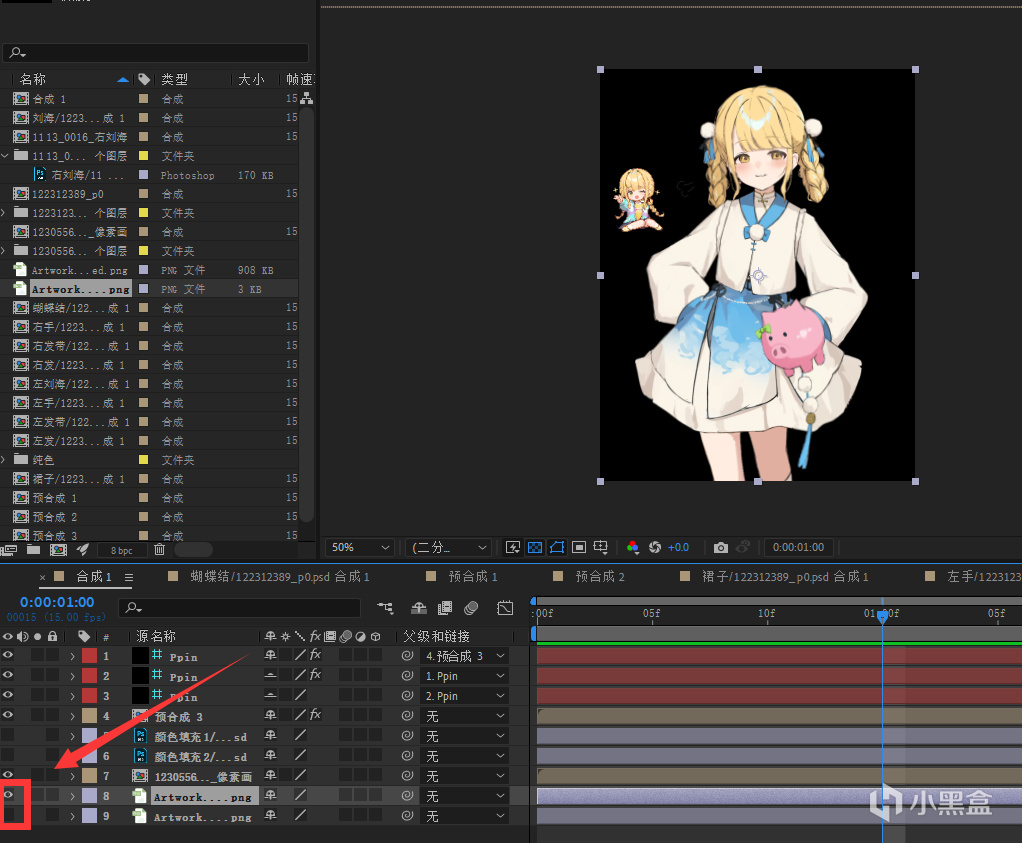Screen dimensions: 1022x843
Task: Click the 类型 column header
Action: pyautogui.click(x=174, y=79)
